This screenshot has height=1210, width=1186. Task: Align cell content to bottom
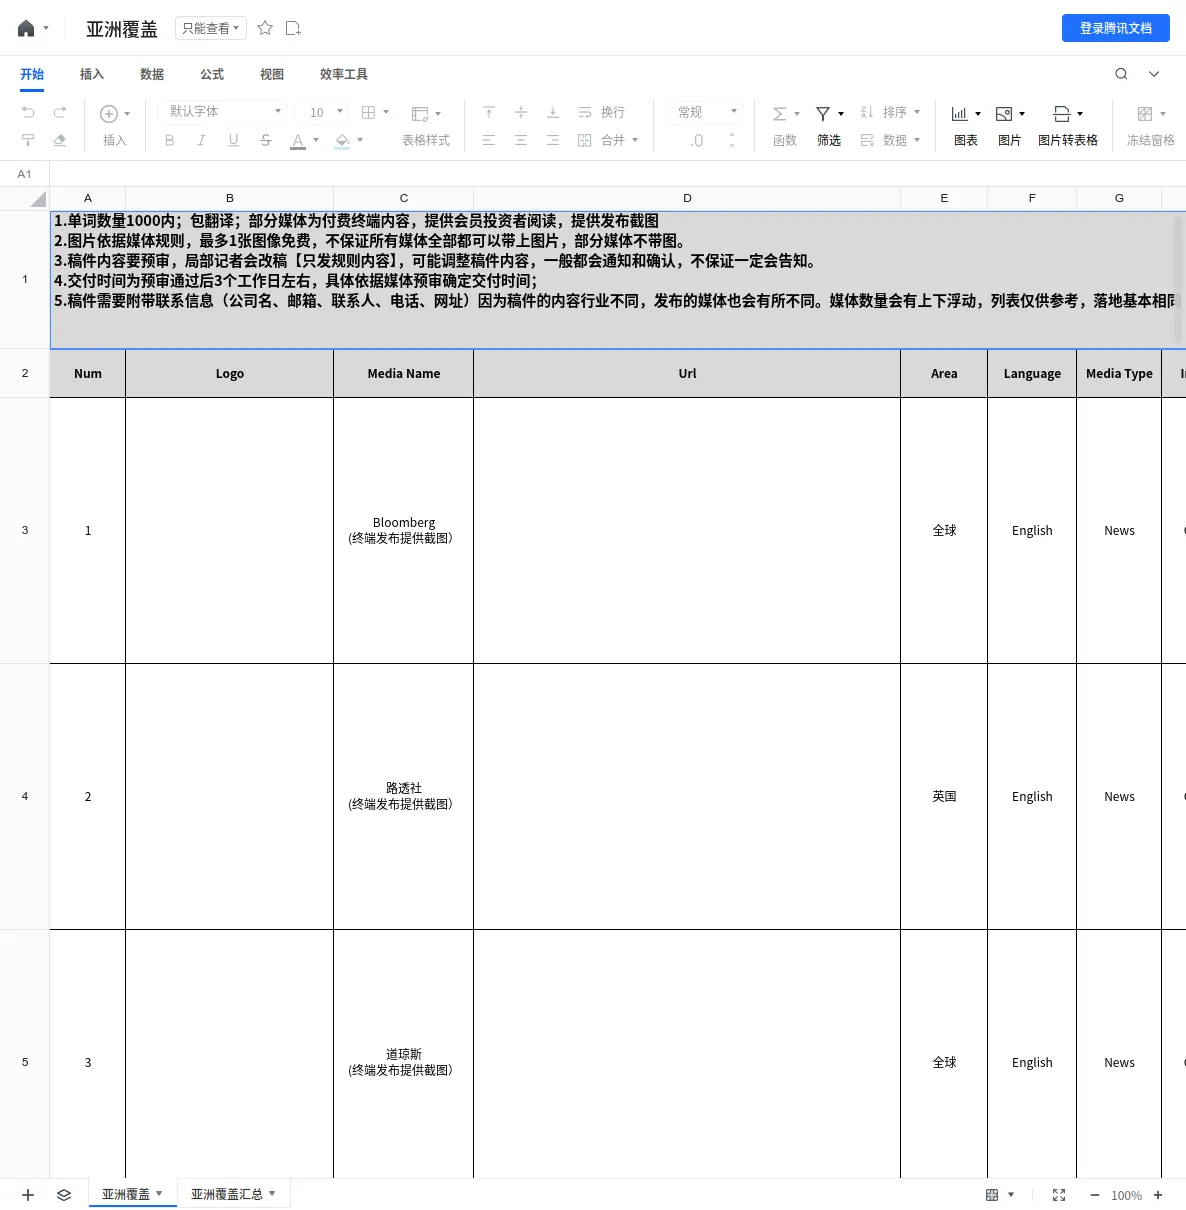[x=553, y=112]
